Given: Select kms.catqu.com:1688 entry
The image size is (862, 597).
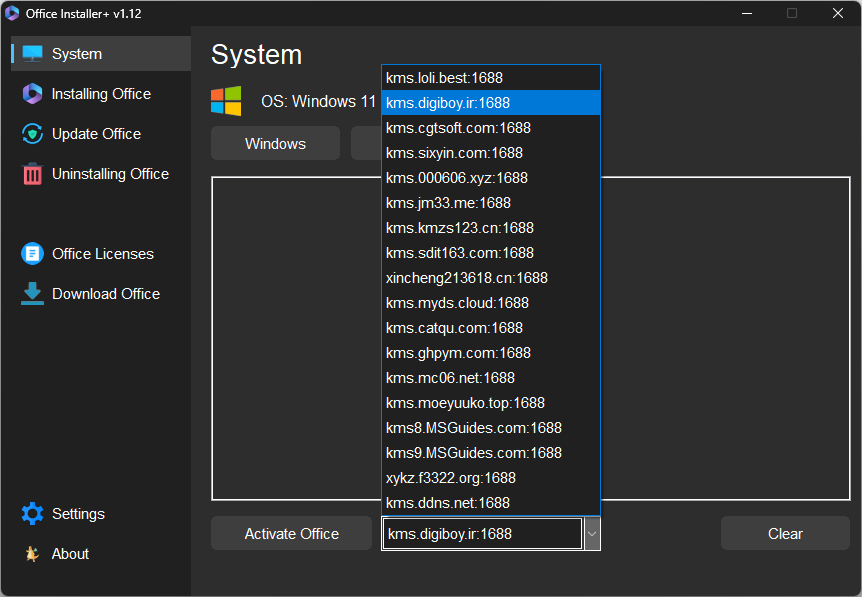Looking at the screenshot, I should click(491, 328).
